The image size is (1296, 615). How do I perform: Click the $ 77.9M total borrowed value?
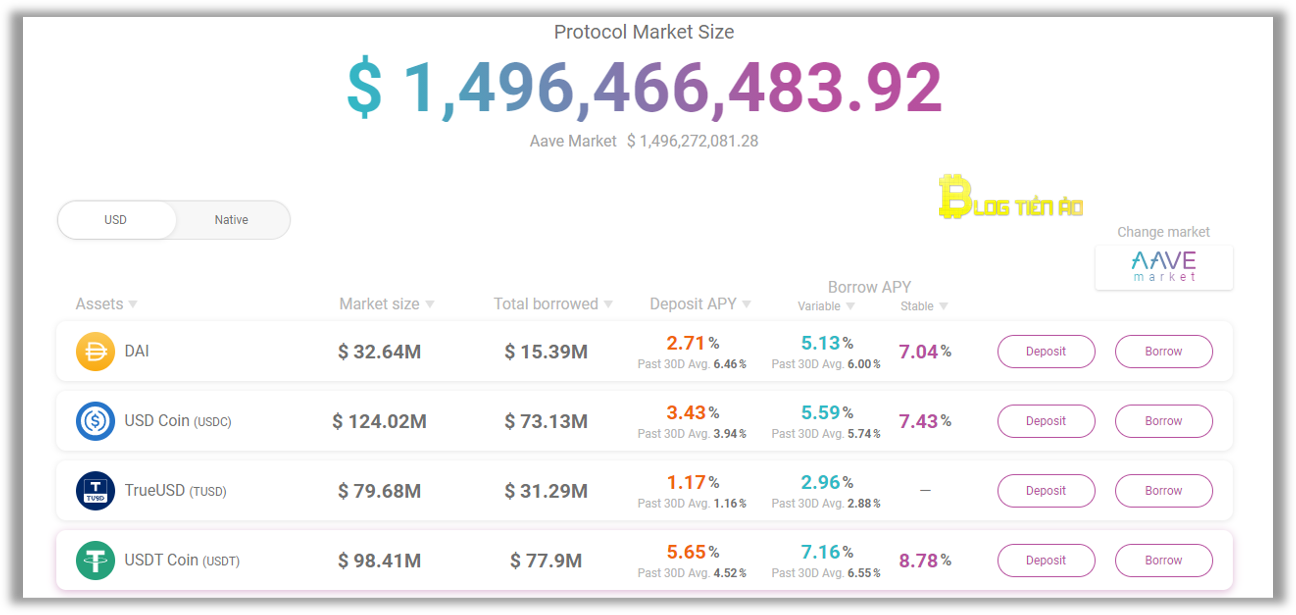click(546, 562)
